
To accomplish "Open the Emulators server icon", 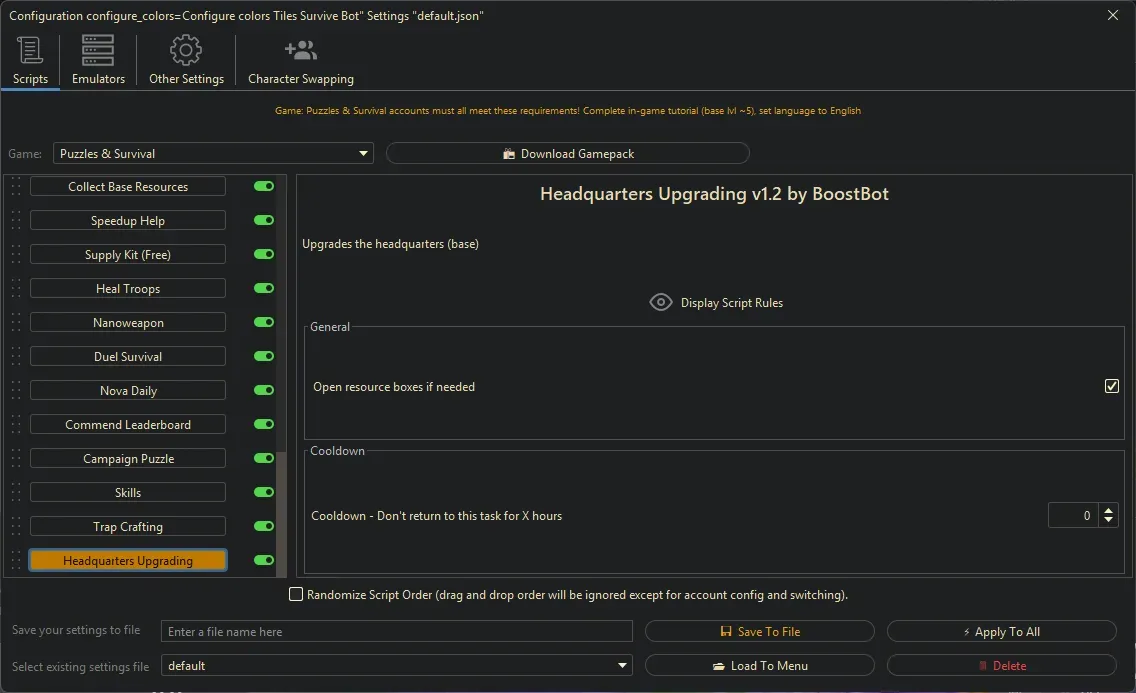I will coord(98,51).
